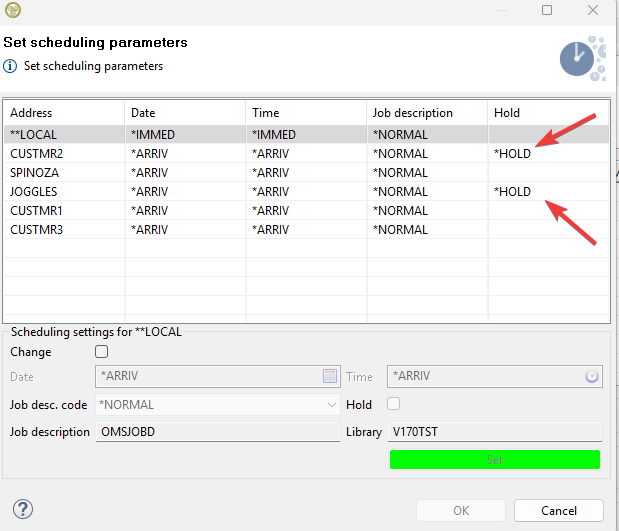
Task: Expand the Job desc. code dropdown
Action: click(x=331, y=405)
